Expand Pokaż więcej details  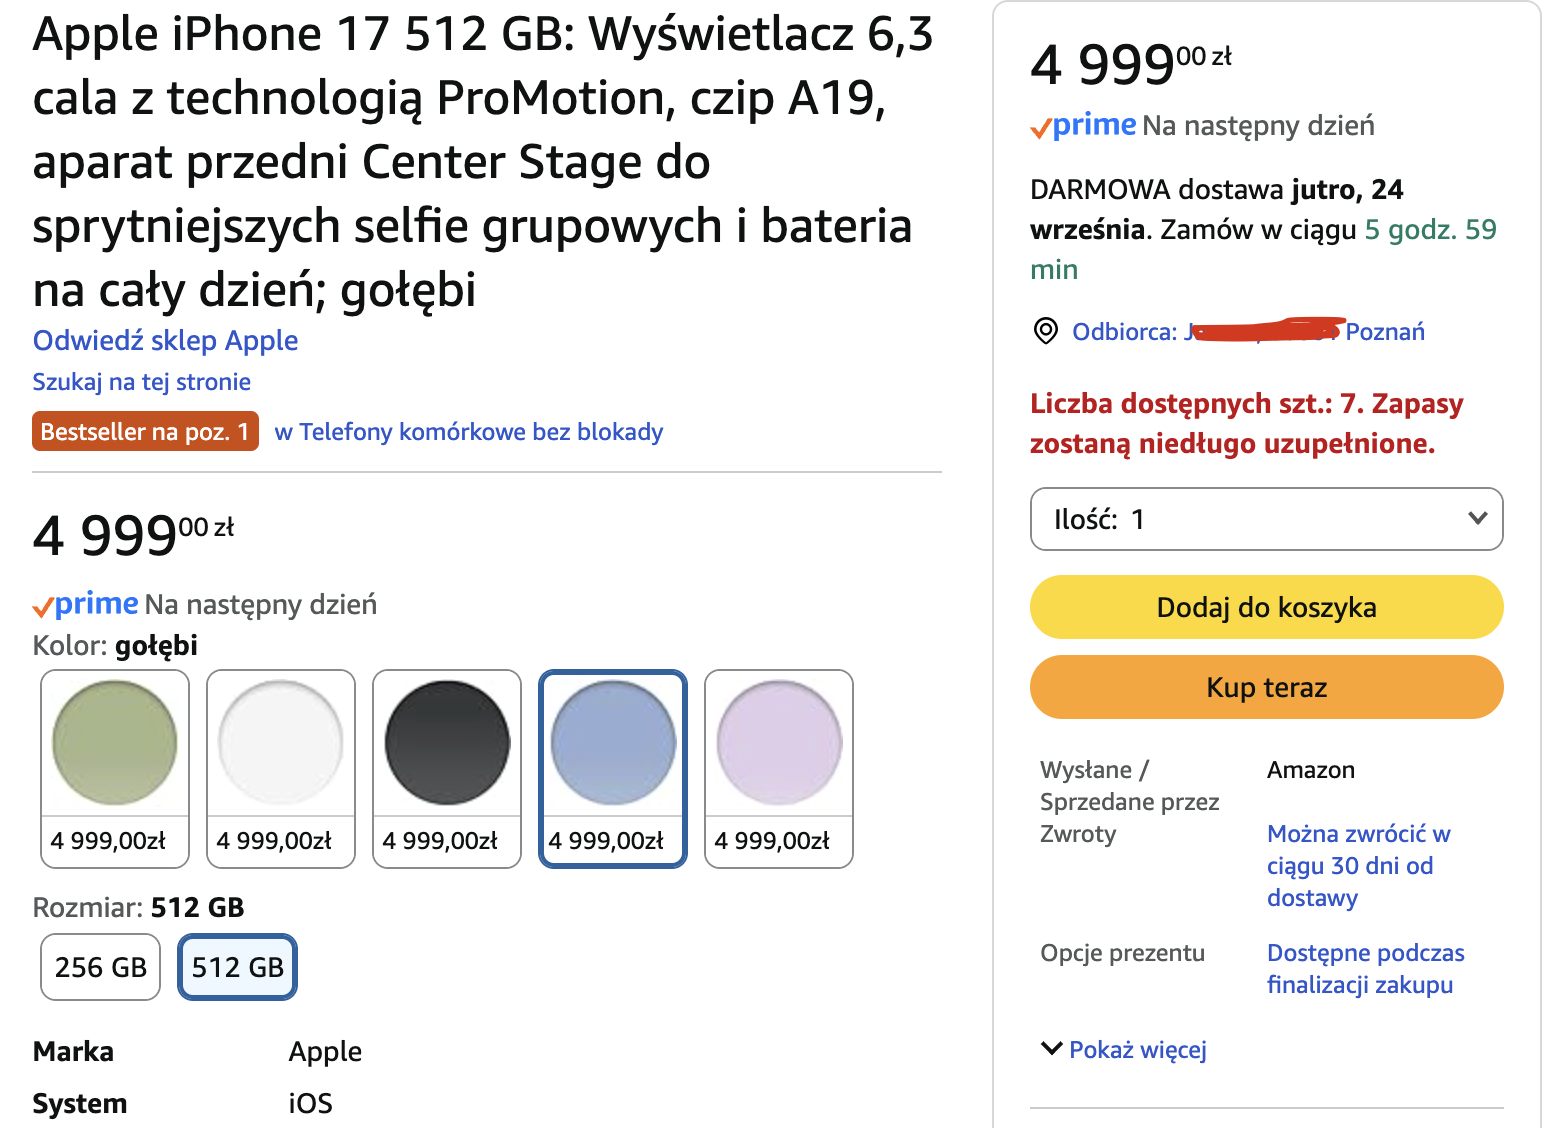point(1137,1050)
